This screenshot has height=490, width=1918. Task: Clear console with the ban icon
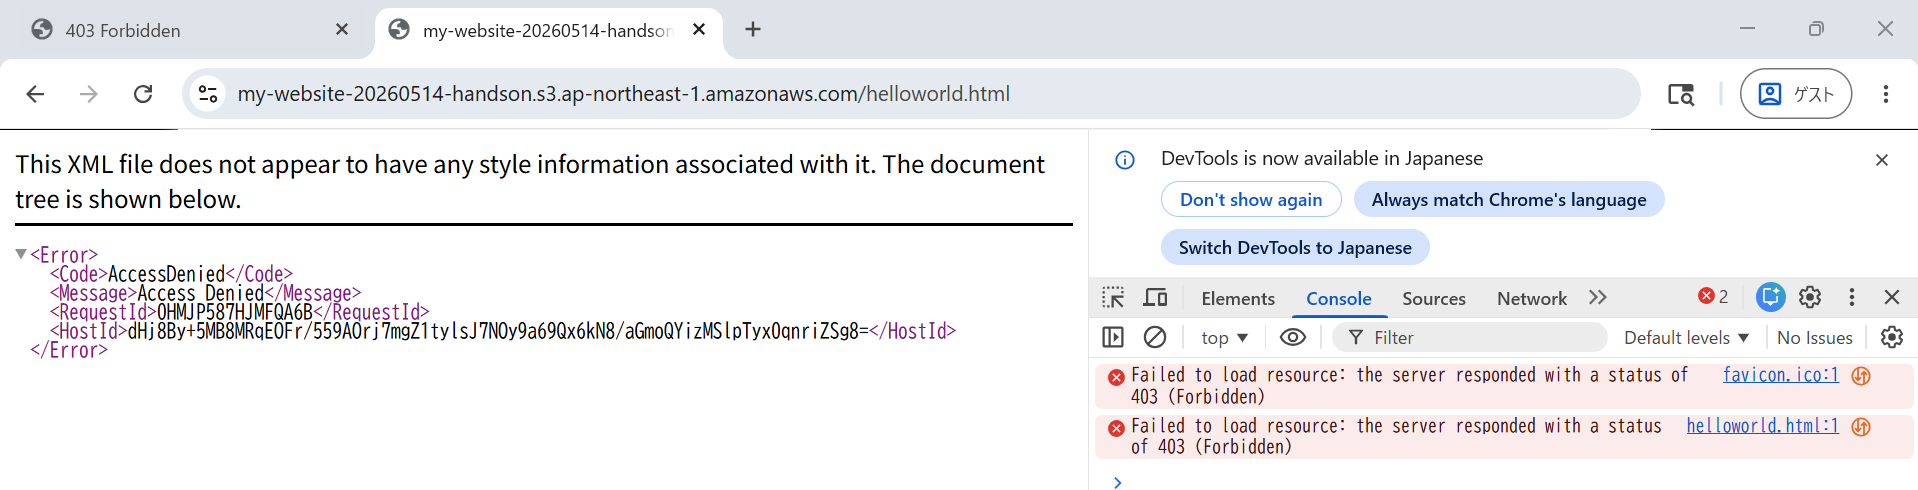[1155, 337]
